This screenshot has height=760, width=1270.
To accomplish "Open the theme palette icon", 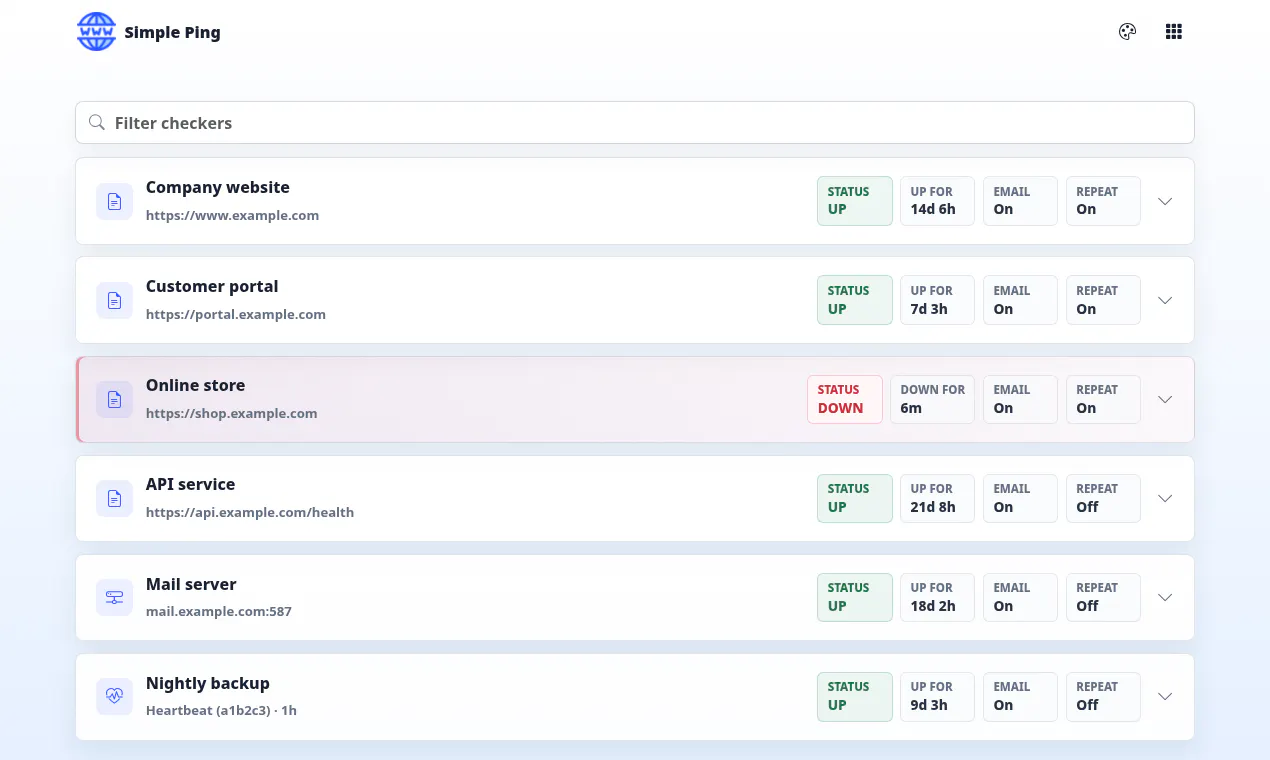I will (1127, 32).
